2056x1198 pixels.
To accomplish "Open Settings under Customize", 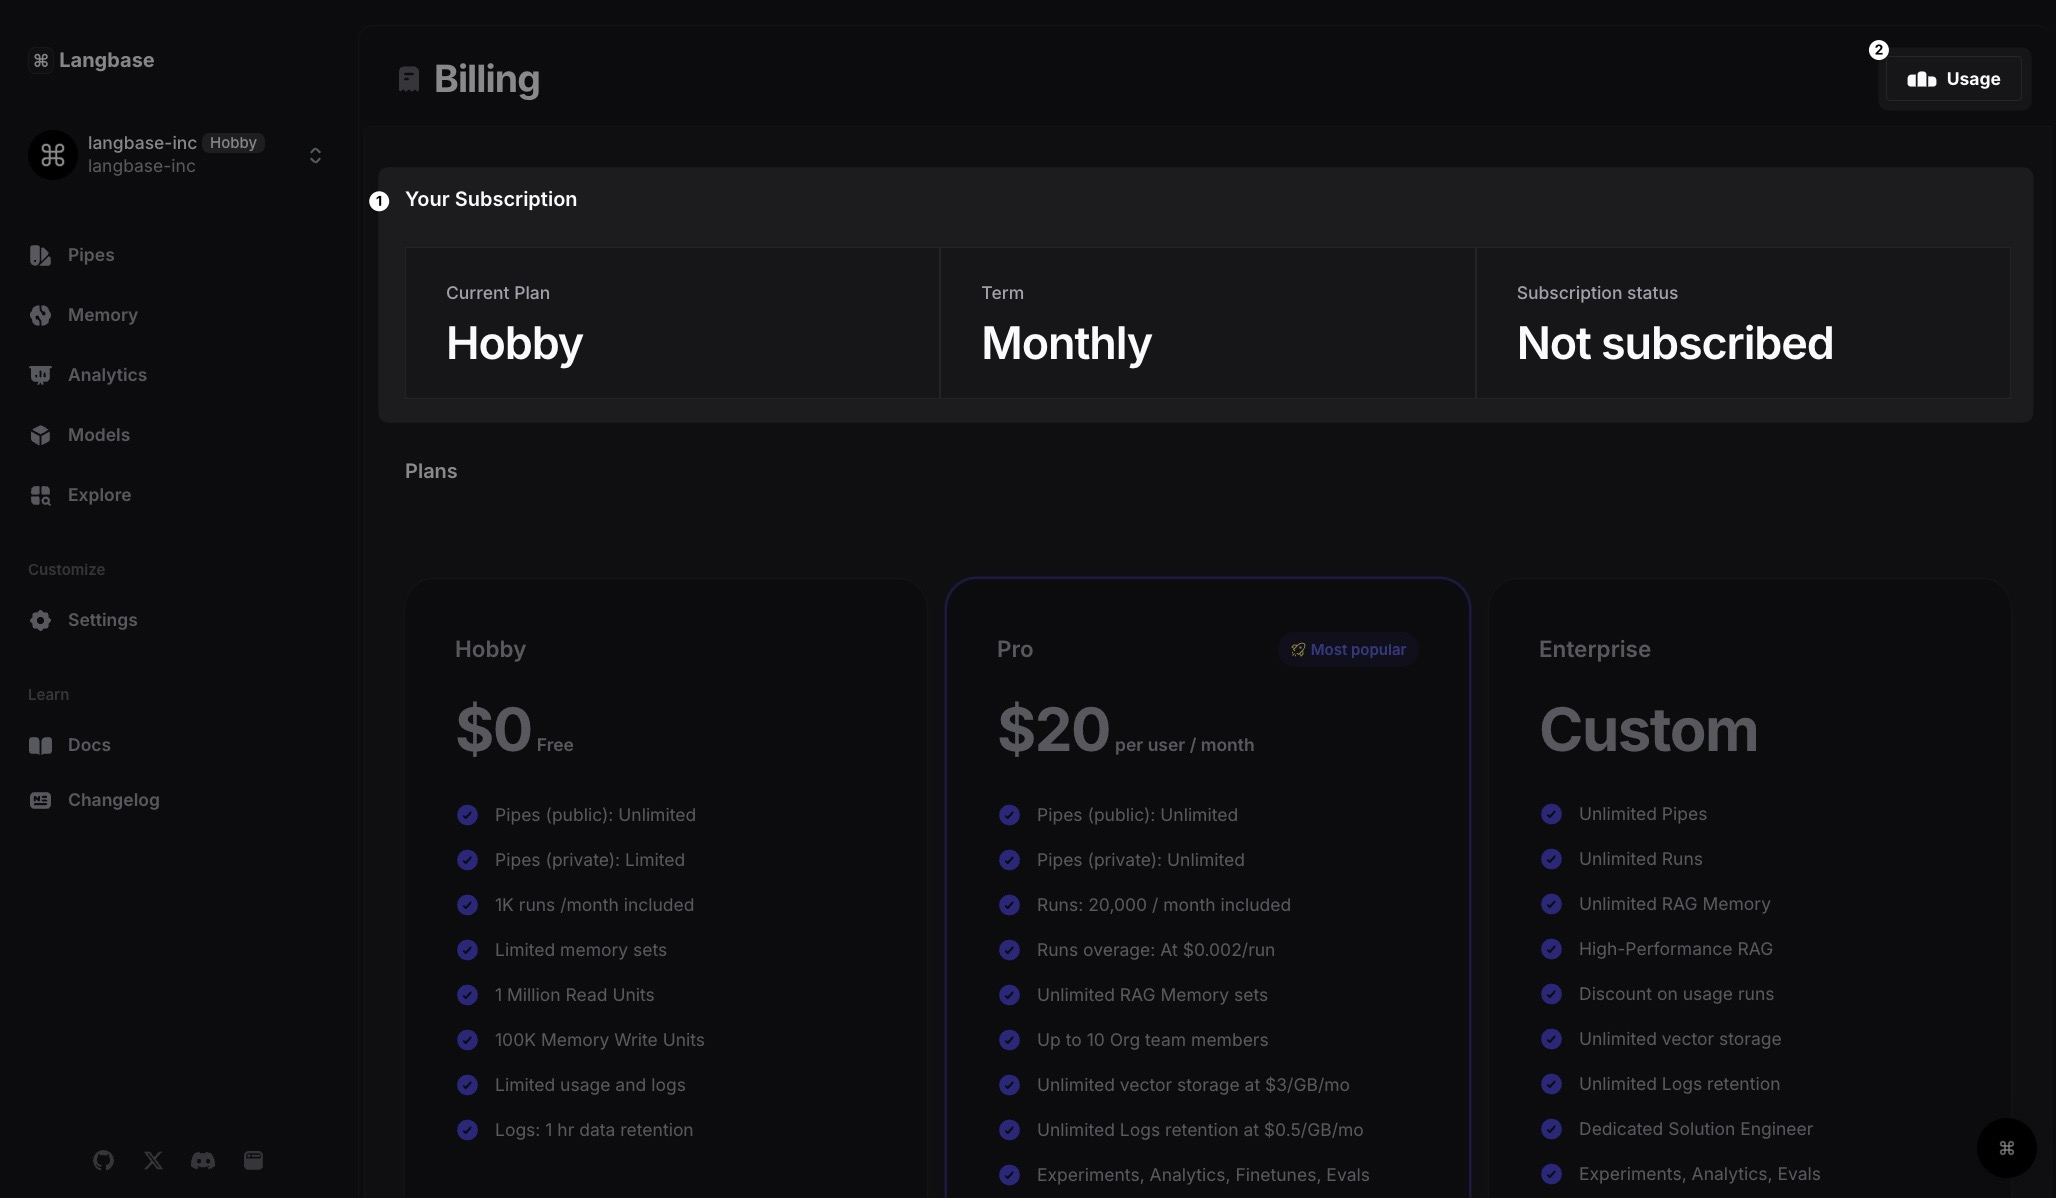I will [x=102, y=620].
